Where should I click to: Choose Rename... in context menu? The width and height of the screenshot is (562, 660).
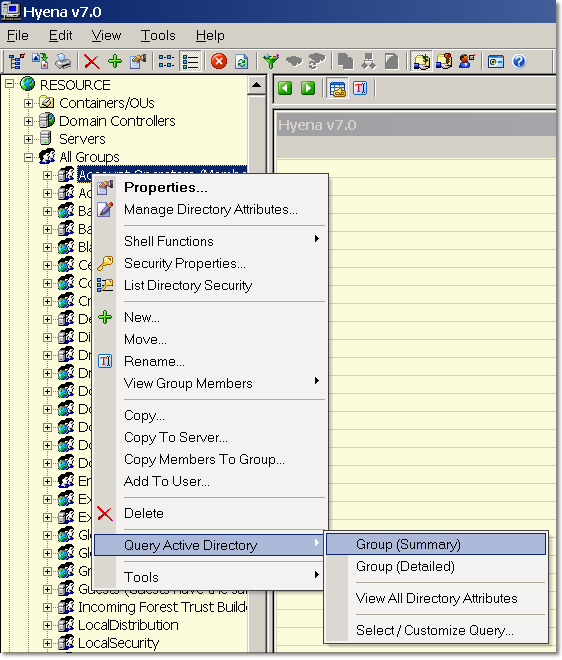click(210, 361)
